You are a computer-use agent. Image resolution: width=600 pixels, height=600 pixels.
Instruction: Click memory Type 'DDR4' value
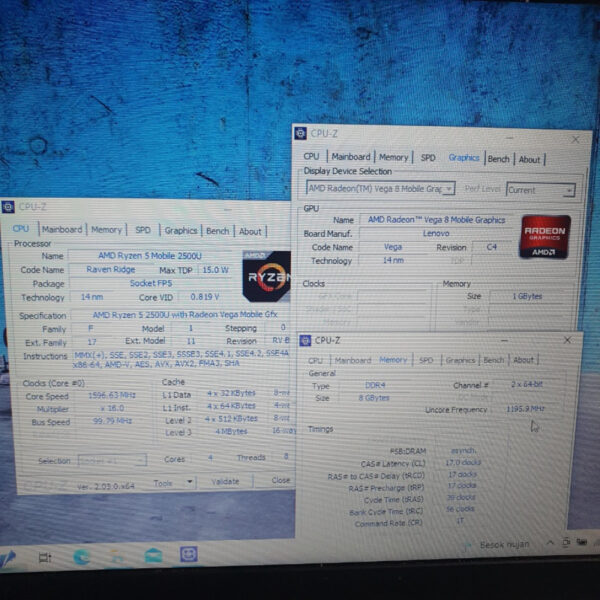375,385
